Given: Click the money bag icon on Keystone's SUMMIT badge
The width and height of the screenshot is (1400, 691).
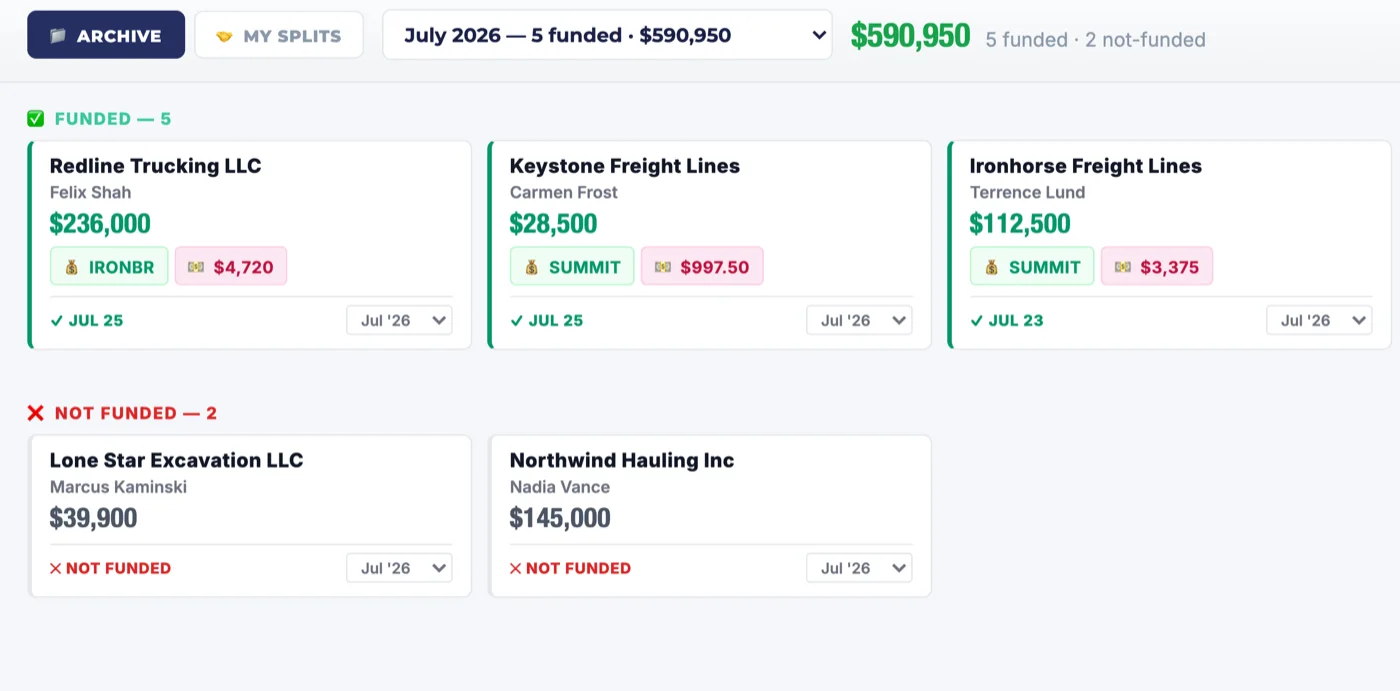Looking at the screenshot, I should [x=532, y=267].
